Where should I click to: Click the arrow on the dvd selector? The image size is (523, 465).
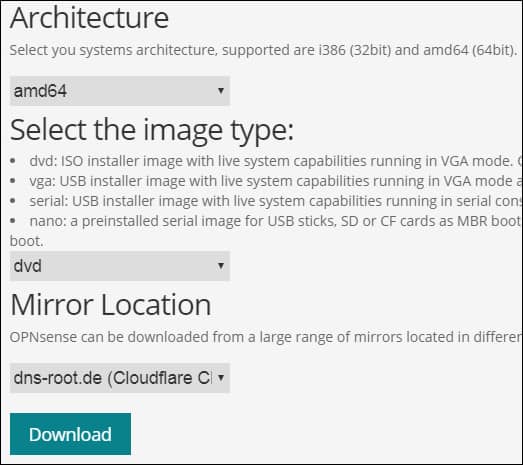tap(220, 266)
